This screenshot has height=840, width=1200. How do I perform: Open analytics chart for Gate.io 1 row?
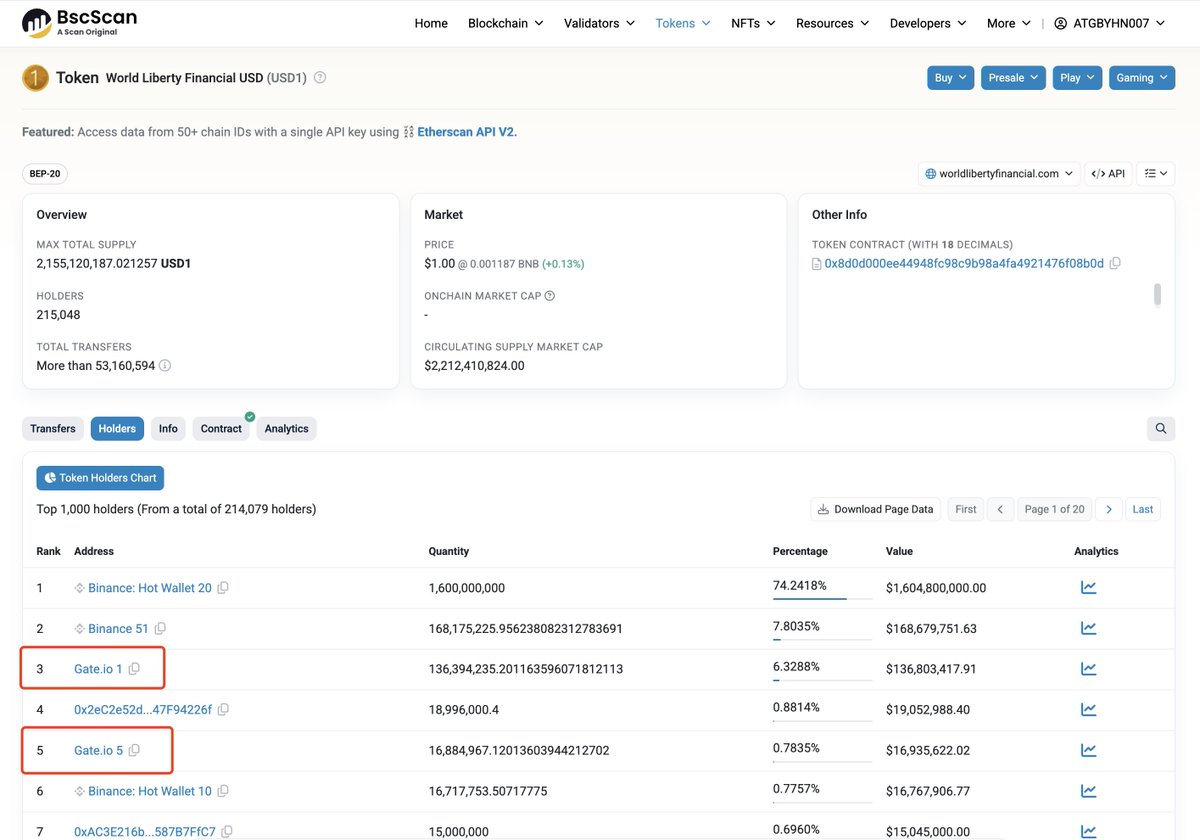1088,669
